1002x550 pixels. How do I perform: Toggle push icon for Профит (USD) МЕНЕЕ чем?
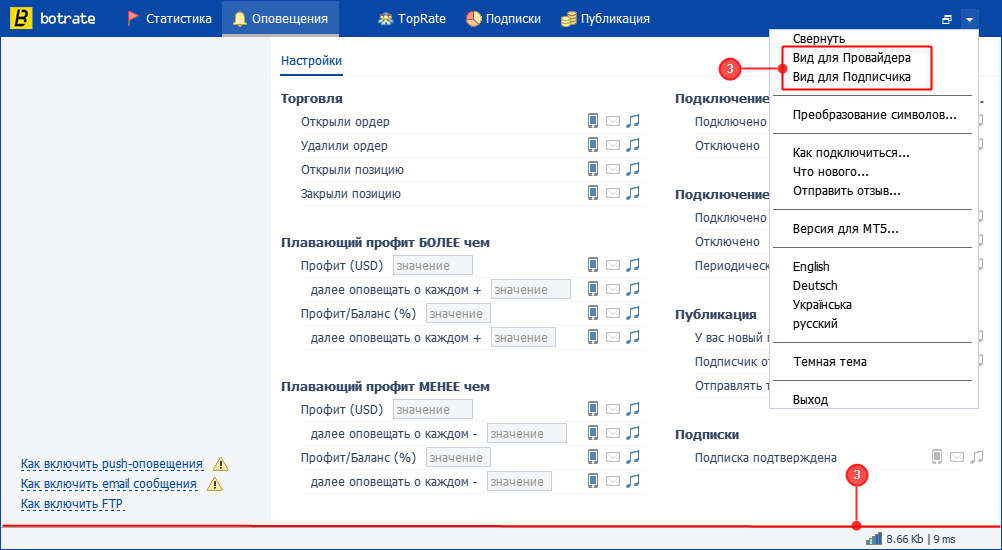click(x=593, y=408)
